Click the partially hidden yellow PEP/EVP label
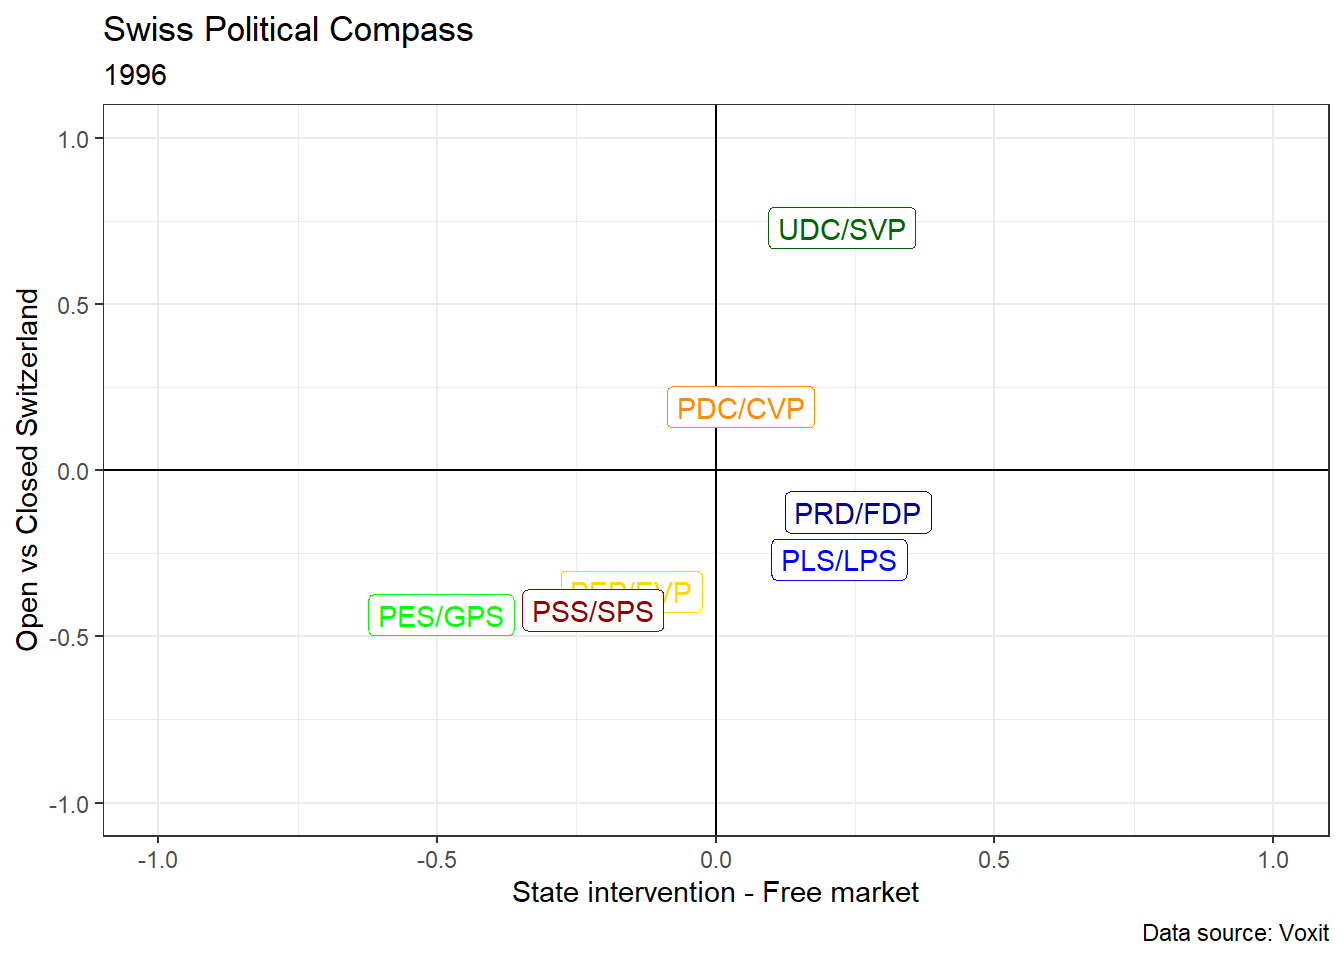1344x960 pixels. point(684,589)
